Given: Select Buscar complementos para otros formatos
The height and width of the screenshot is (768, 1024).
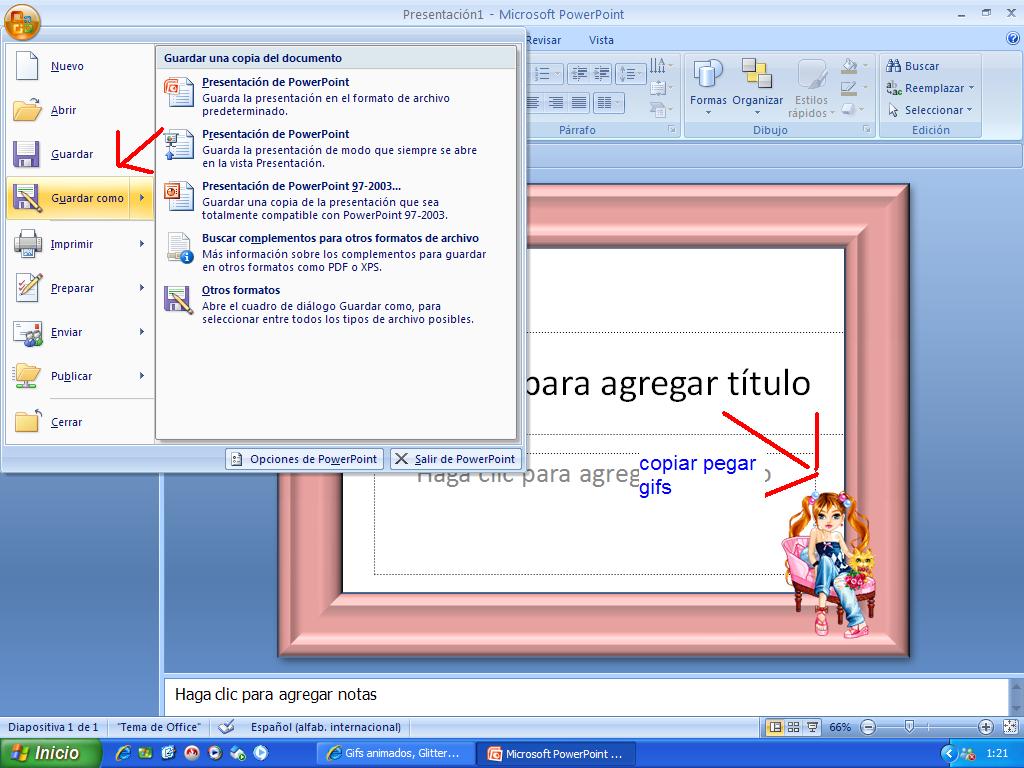Looking at the screenshot, I should click(336, 253).
